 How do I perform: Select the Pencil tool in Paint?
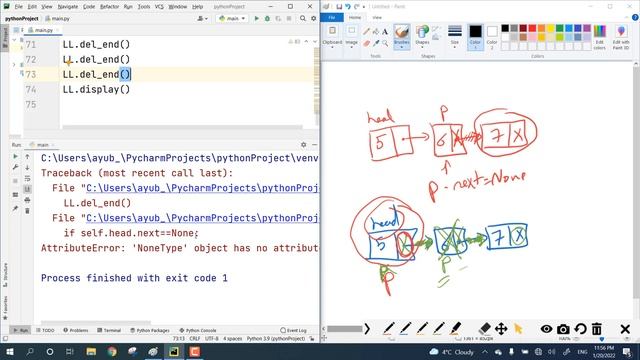click(367, 31)
